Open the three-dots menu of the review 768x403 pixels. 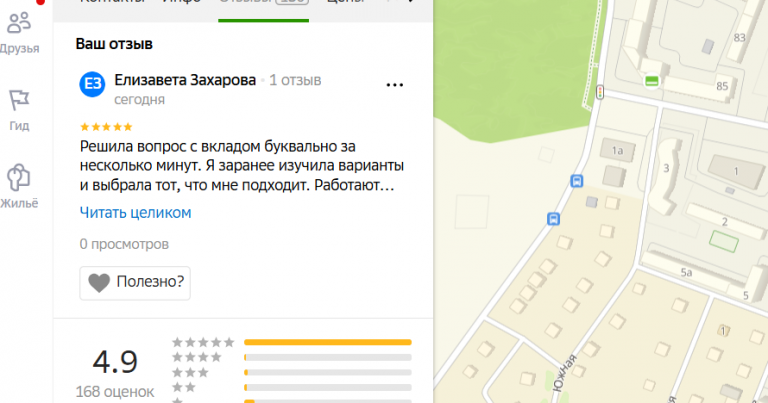coord(394,85)
